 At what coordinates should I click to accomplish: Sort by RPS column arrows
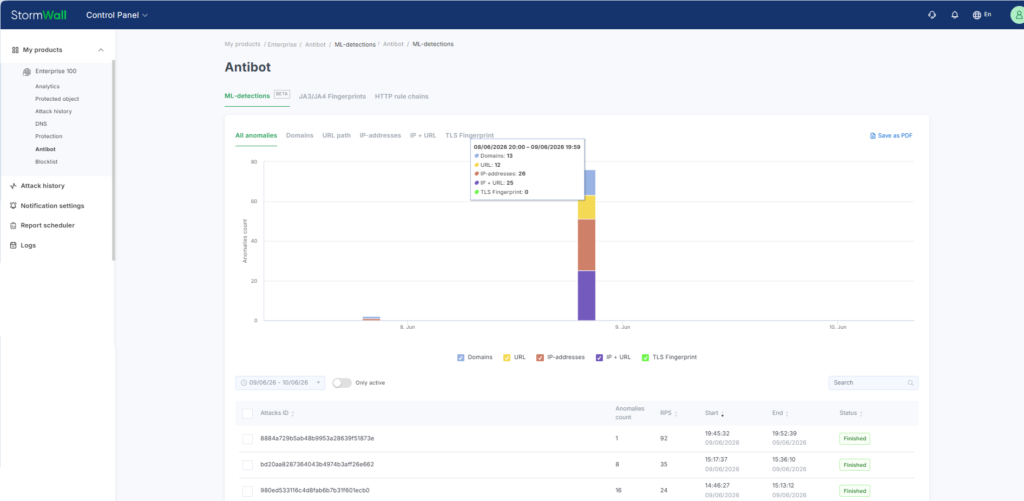click(676, 413)
